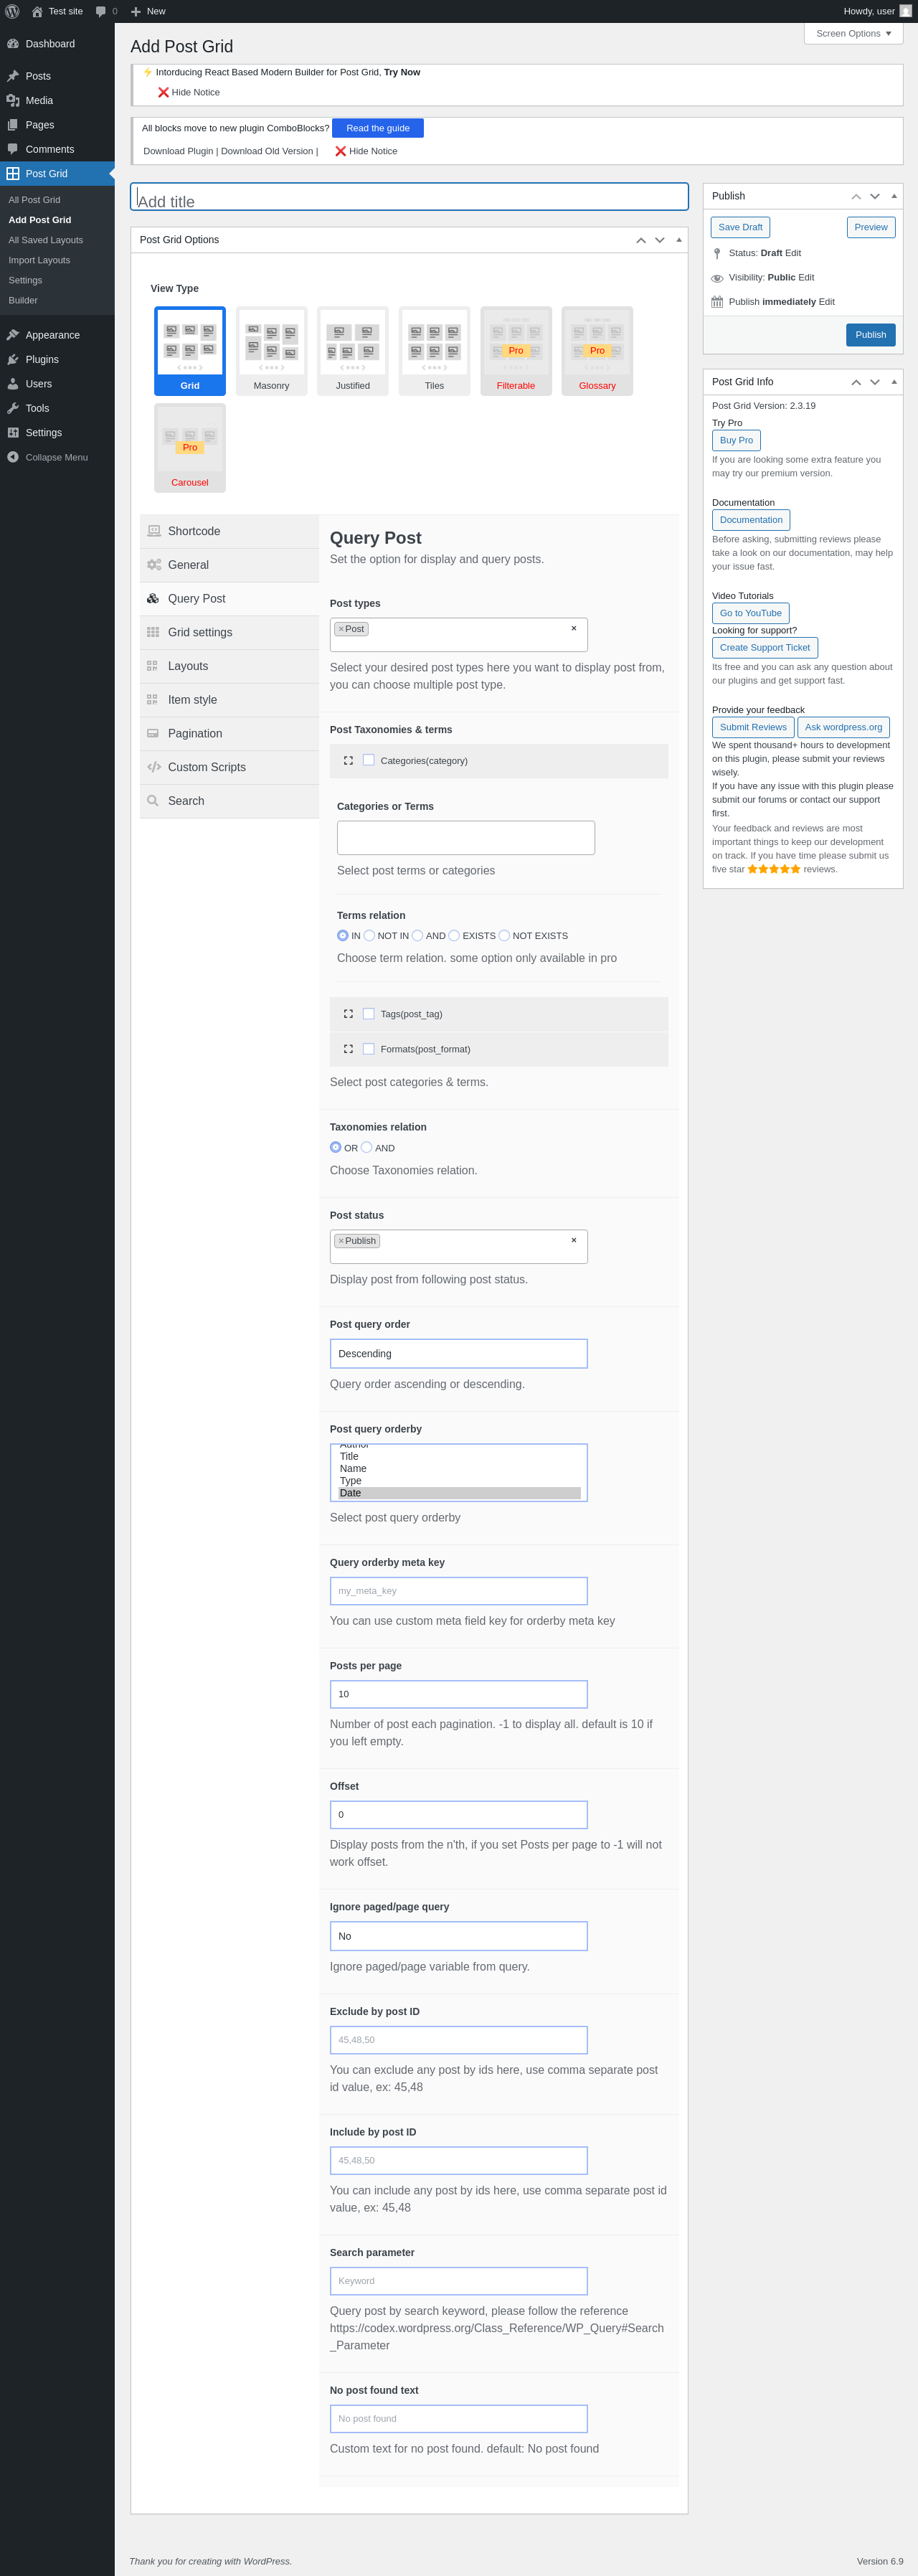Click the calendar icon beside Publish immediately
This screenshot has height=2576, width=918.
click(x=717, y=302)
